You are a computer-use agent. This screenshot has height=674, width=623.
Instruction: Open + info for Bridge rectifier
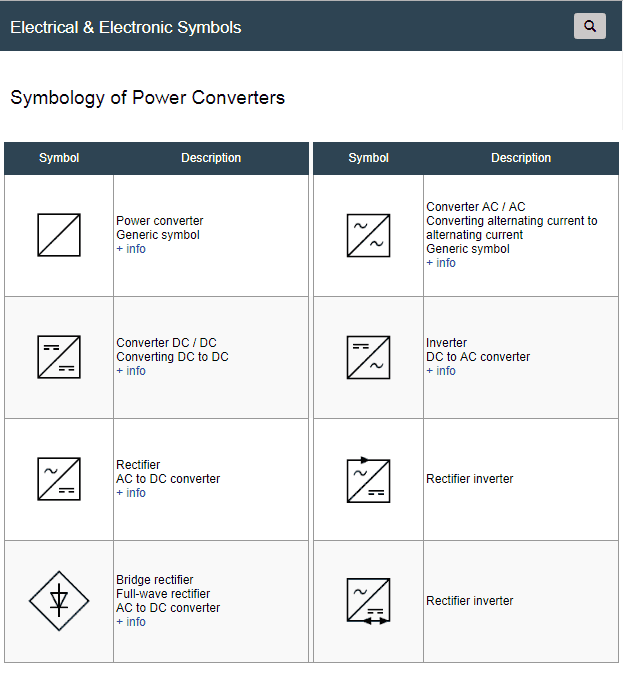coord(131,622)
